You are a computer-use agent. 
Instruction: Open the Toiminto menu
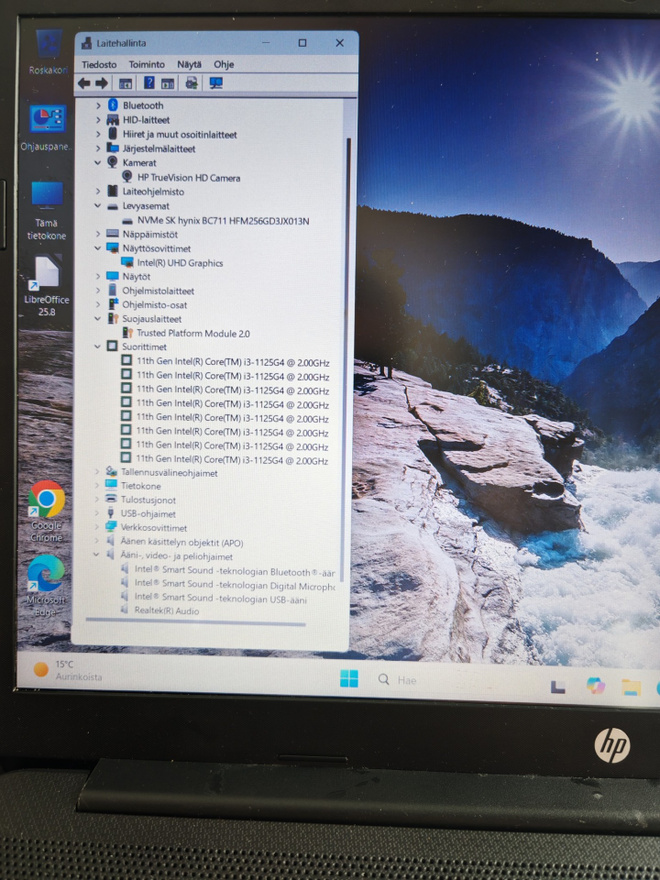tap(146, 65)
